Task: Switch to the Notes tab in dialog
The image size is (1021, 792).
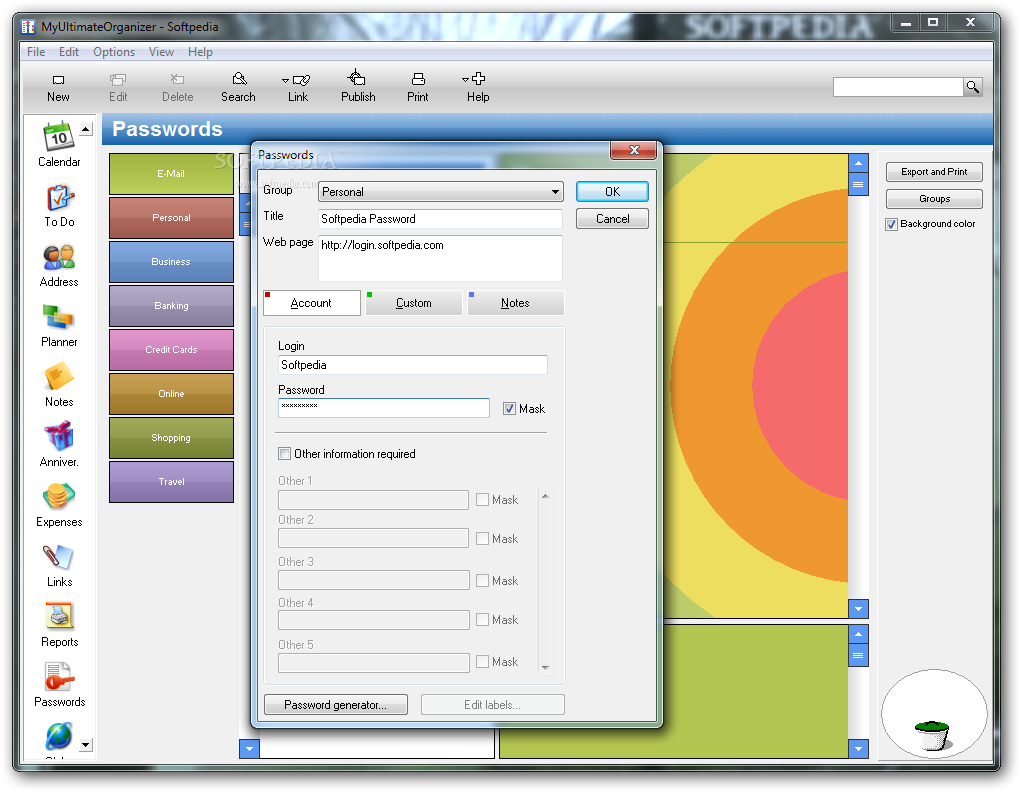Action: (x=515, y=303)
